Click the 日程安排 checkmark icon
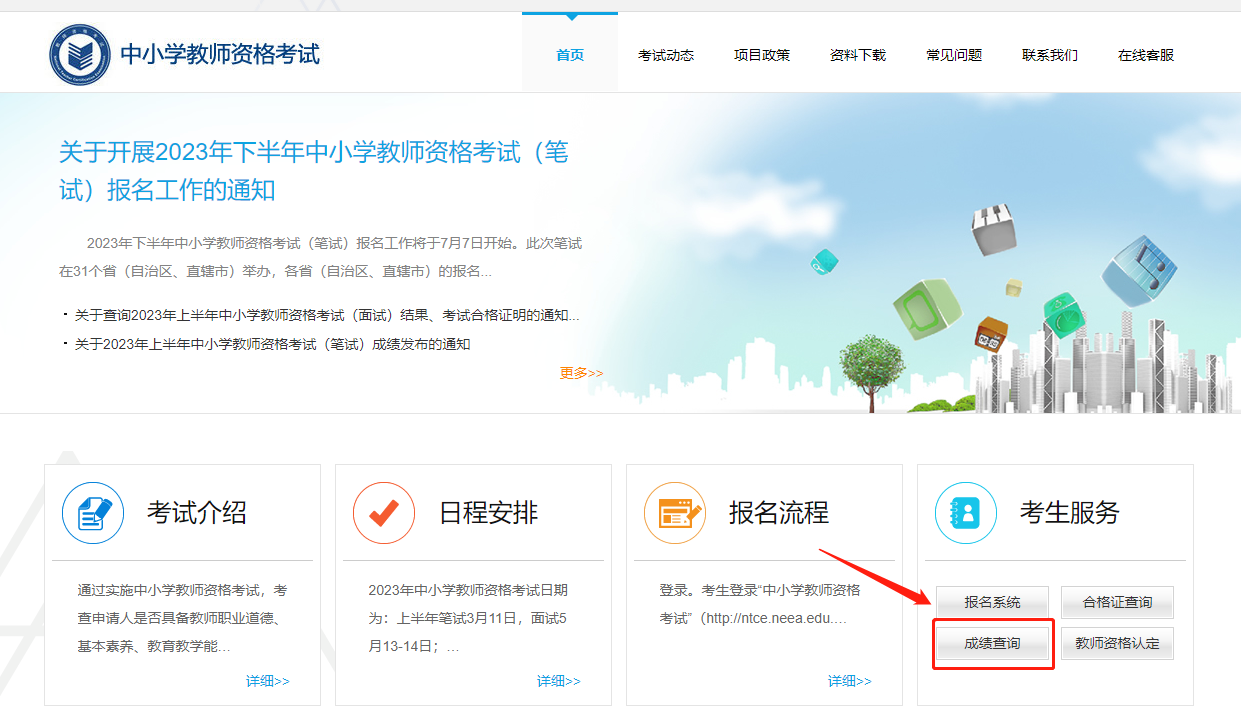 click(383, 513)
